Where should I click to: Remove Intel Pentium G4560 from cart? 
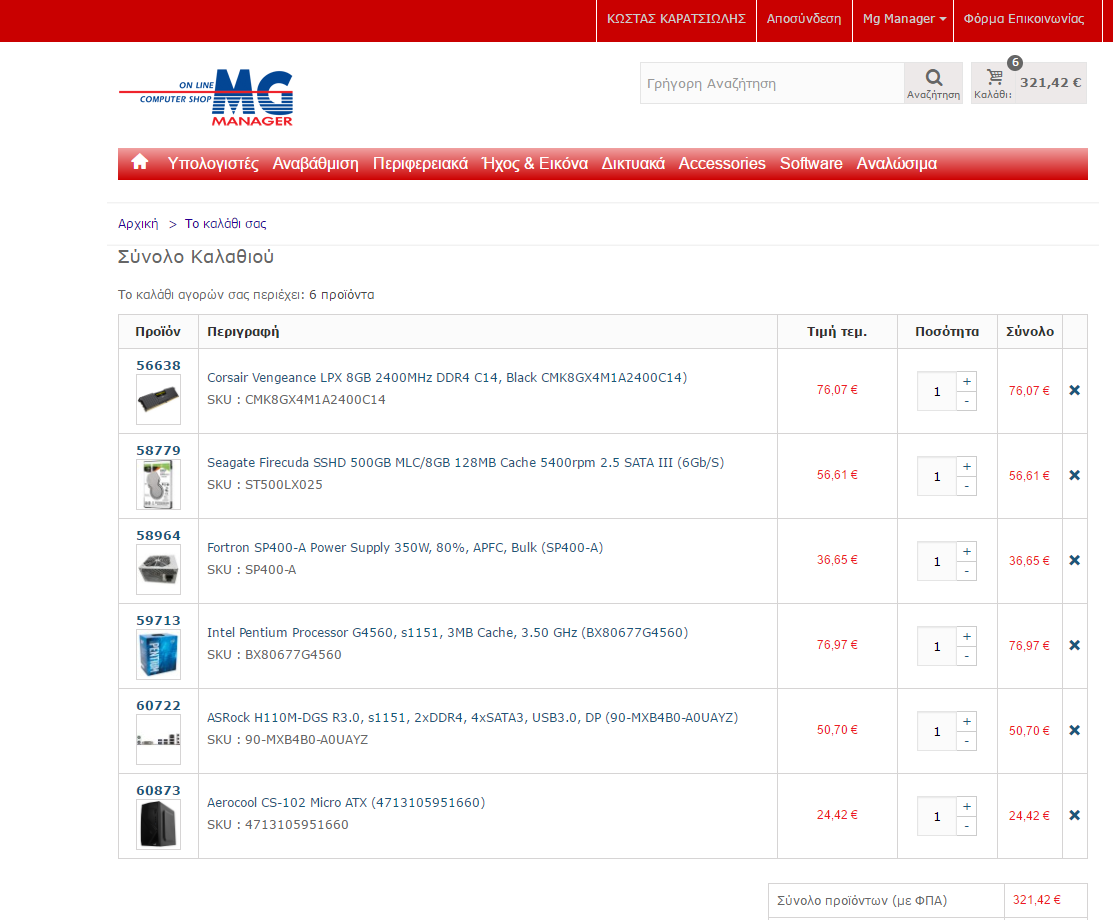tap(1075, 645)
